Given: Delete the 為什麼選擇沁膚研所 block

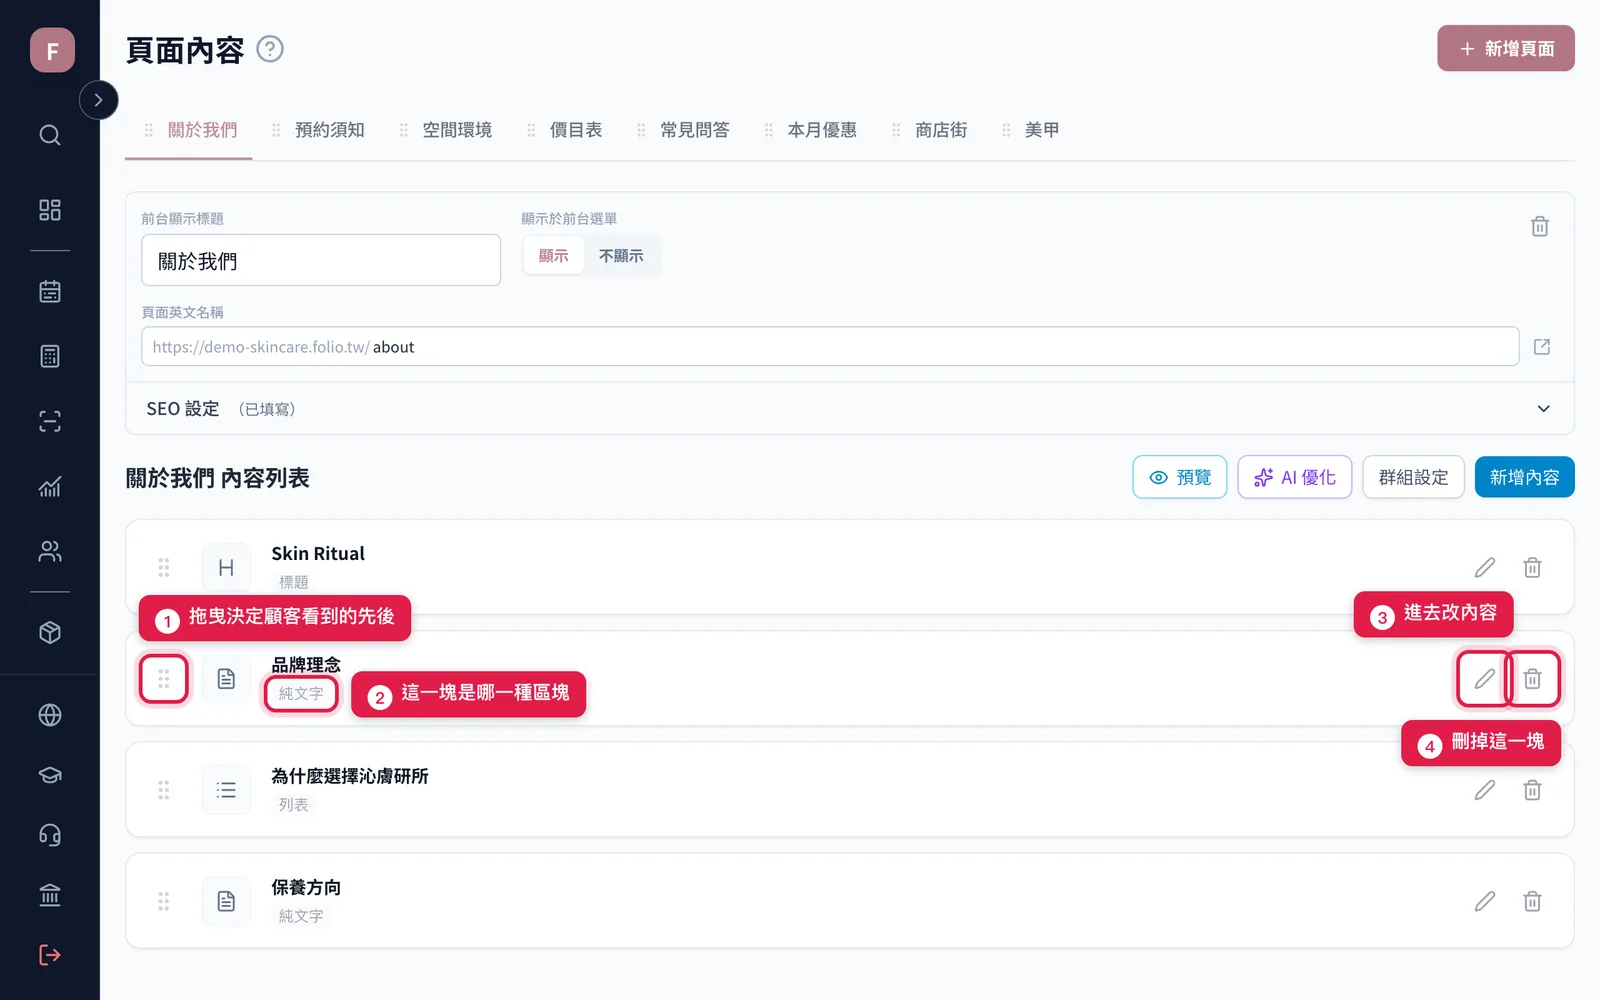Looking at the screenshot, I should (1532, 790).
